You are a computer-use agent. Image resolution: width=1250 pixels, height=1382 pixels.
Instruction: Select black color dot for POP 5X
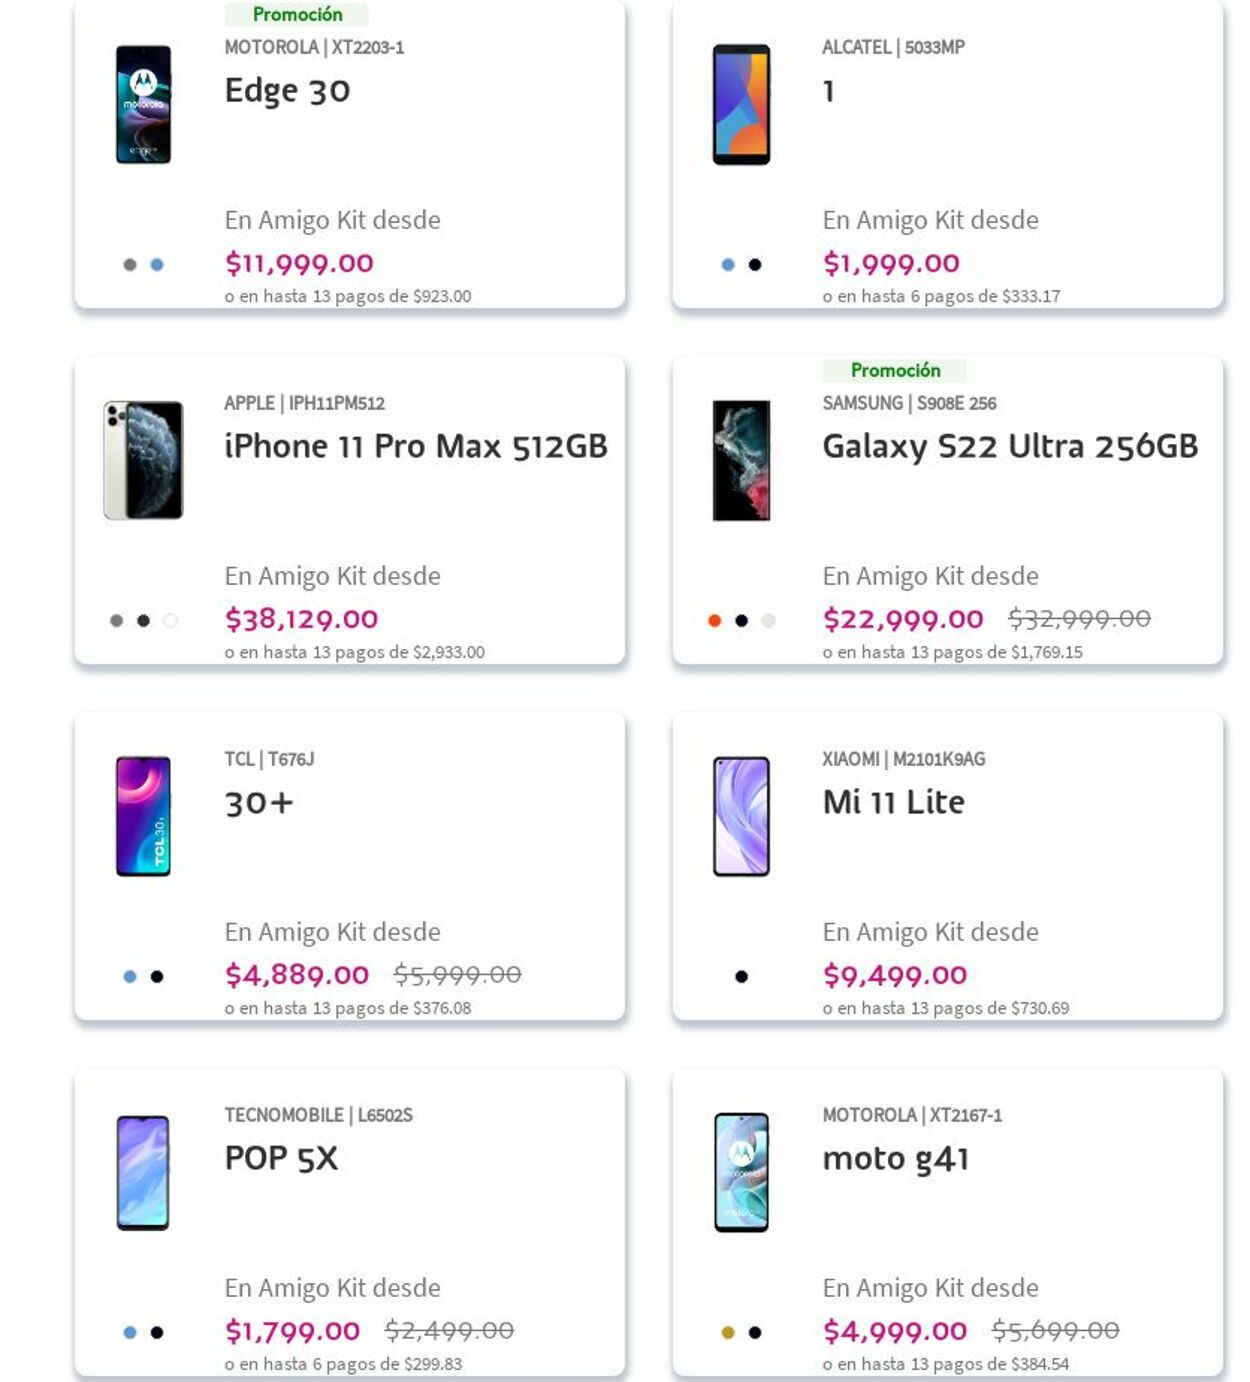pos(157,1333)
